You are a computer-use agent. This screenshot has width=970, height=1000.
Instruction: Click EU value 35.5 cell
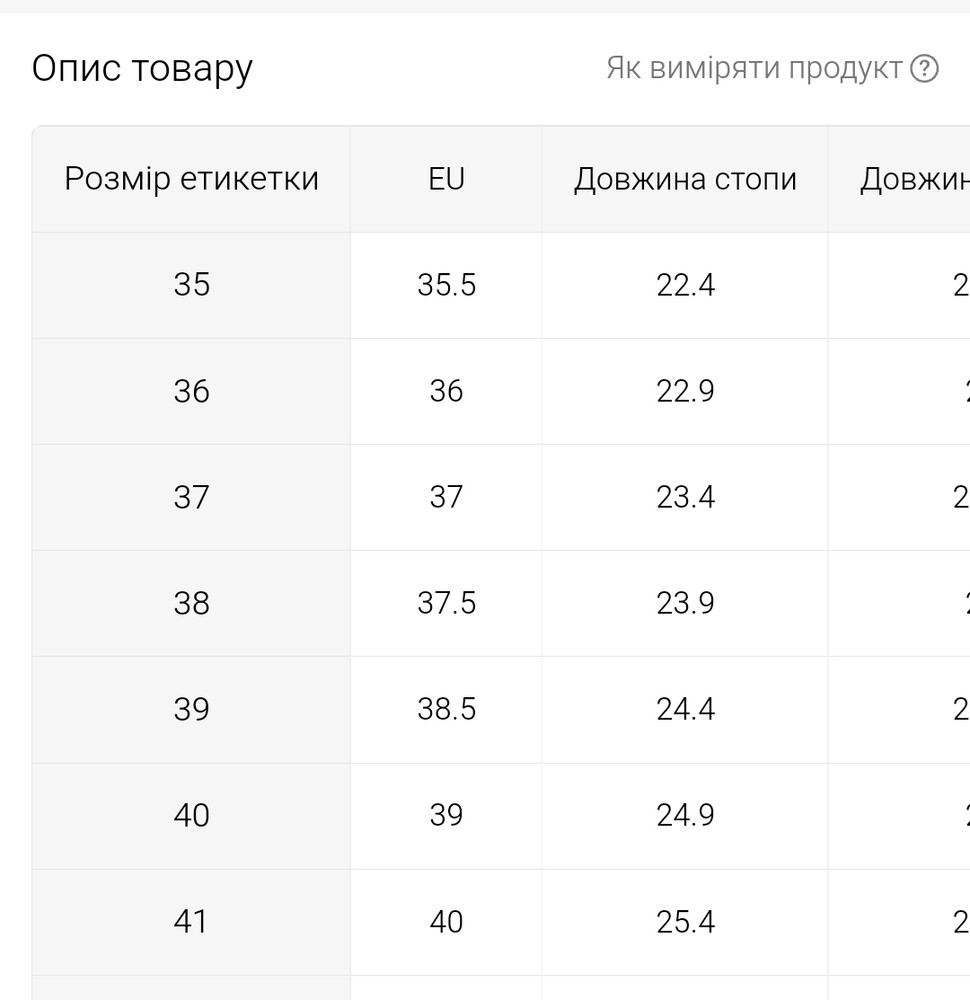[x=446, y=285]
